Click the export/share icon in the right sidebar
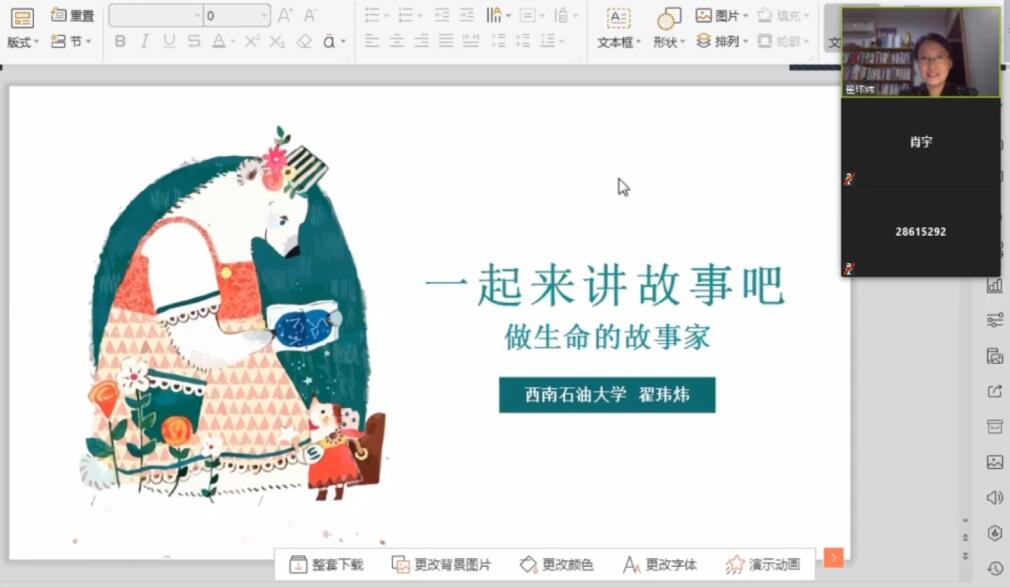 pos(995,391)
